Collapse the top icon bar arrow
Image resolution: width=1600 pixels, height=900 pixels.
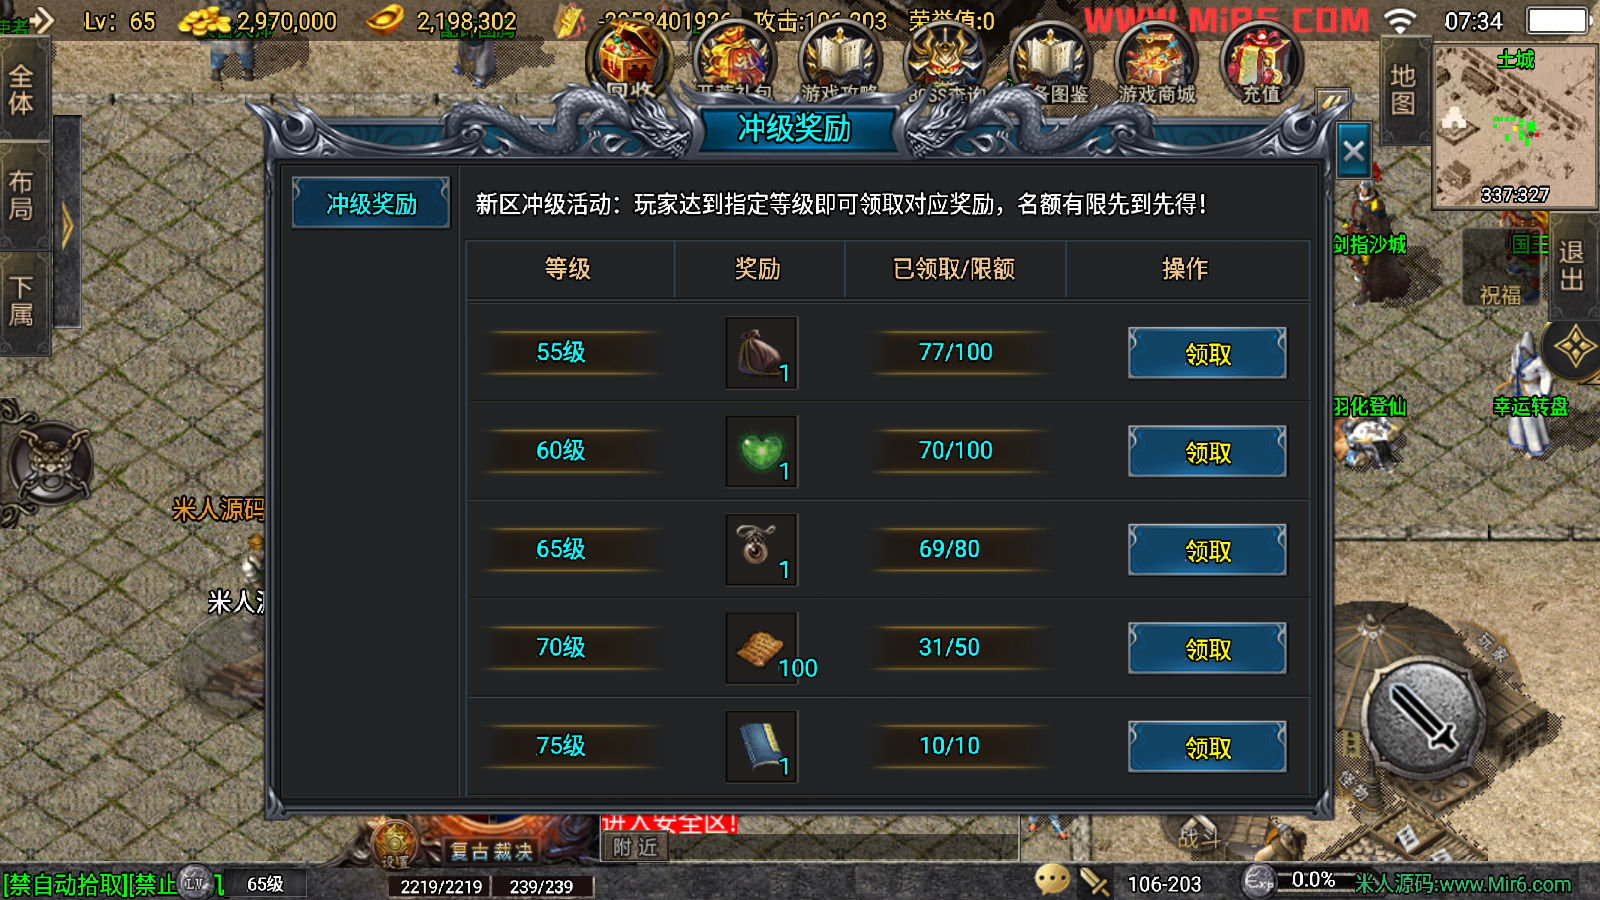[1331, 101]
